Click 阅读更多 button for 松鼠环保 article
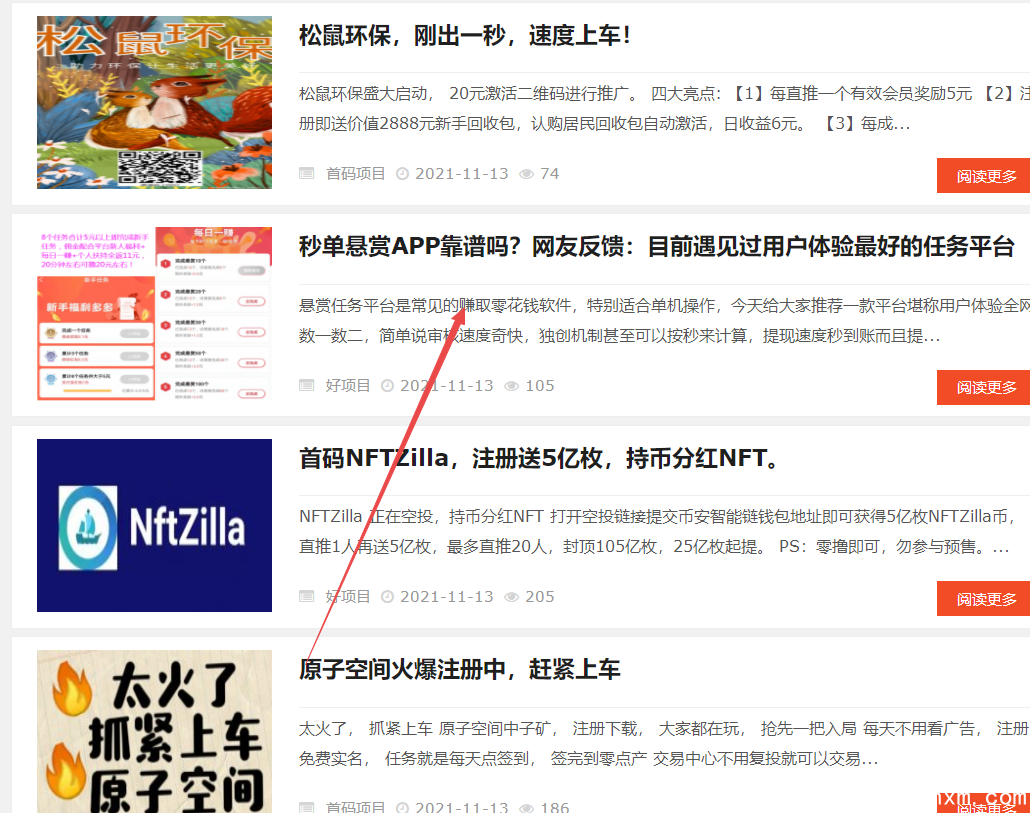1030x813 pixels. 983,175
